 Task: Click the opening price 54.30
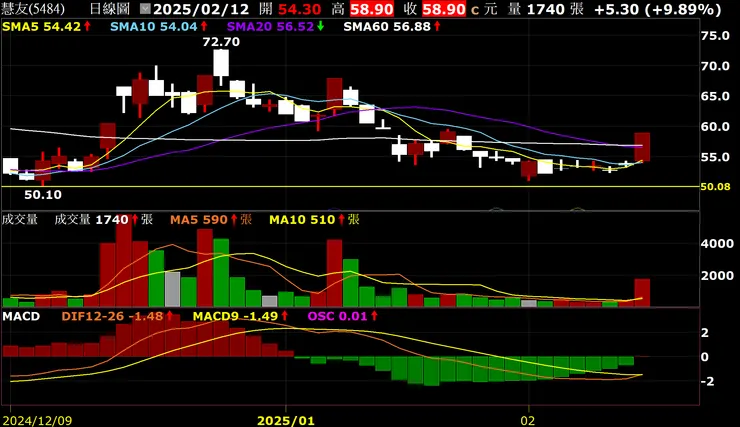[300, 9]
